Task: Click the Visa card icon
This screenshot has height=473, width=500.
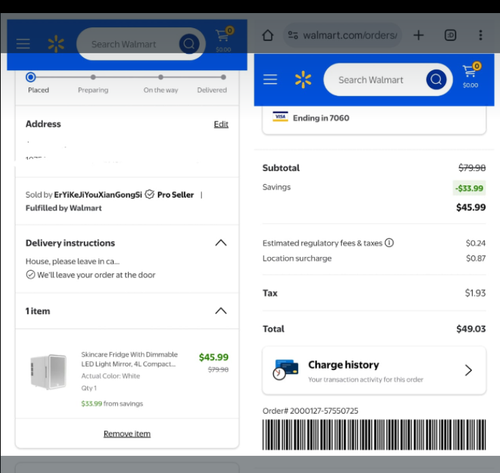Action: click(280, 117)
